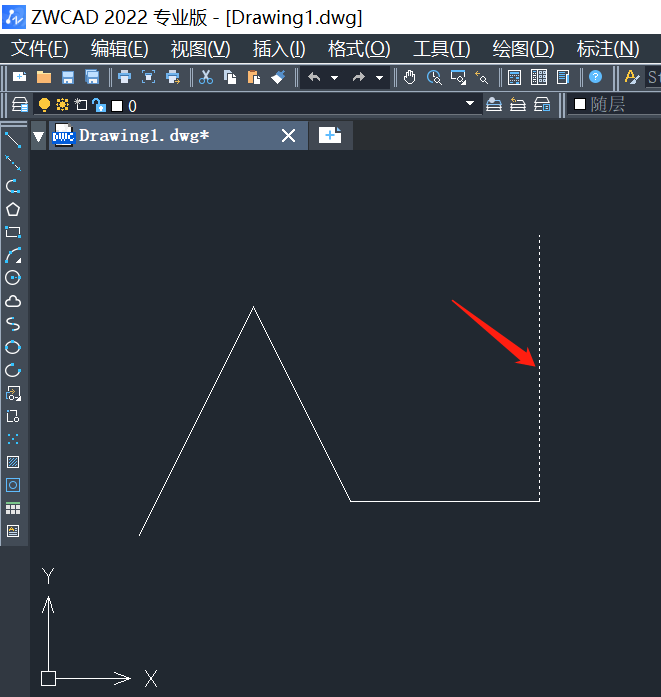Expand the Redo history dropdown arrow
661x697 pixels.
pyautogui.click(x=379, y=78)
